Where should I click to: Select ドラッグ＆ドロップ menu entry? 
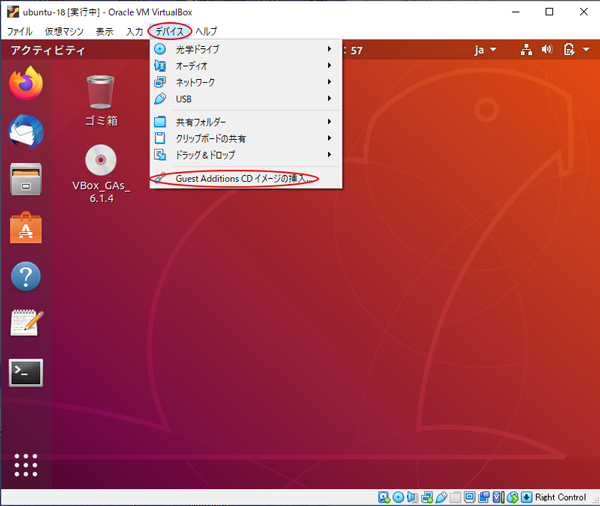(x=246, y=155)
